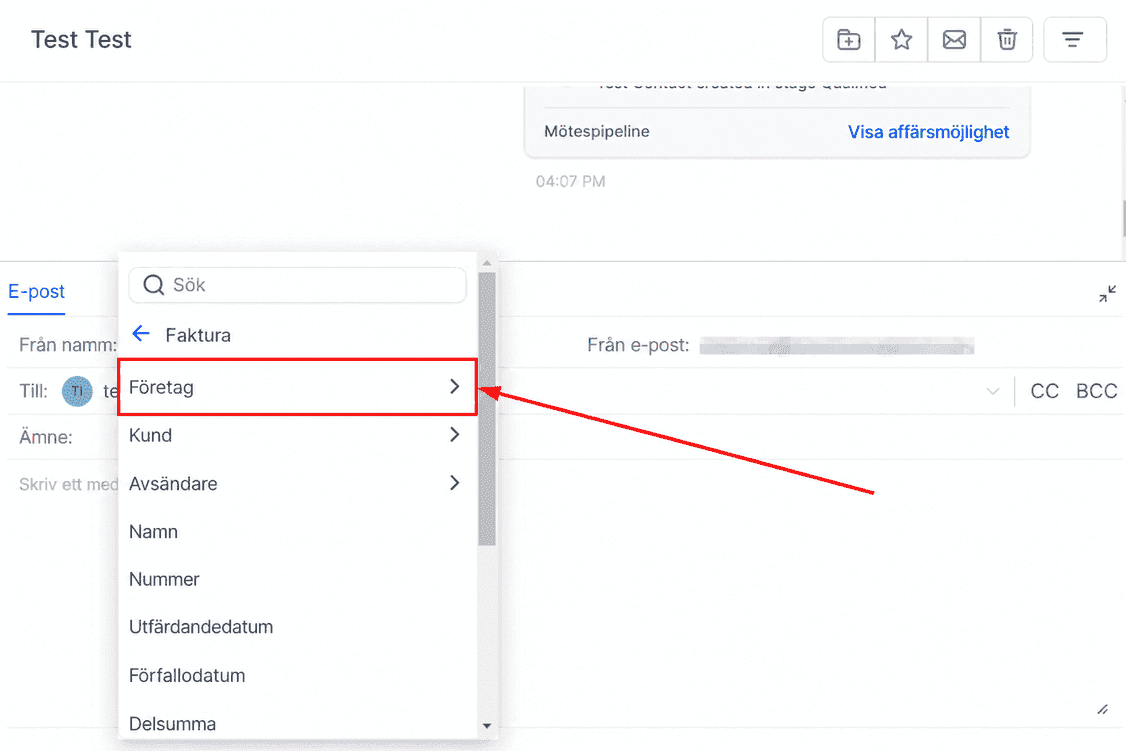The width and height of the screenshot is (1126, 751).
Task: Click the add-to-folder icon in header
Action: point(849,39)
